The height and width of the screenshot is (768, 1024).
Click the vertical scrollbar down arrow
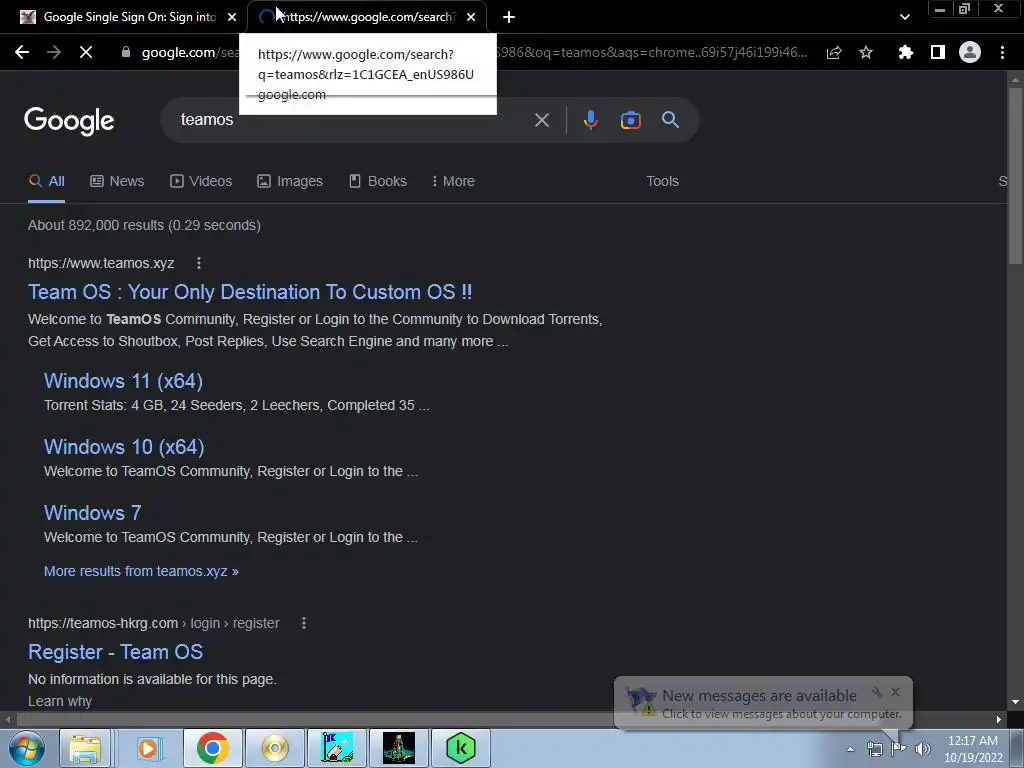1015,702
